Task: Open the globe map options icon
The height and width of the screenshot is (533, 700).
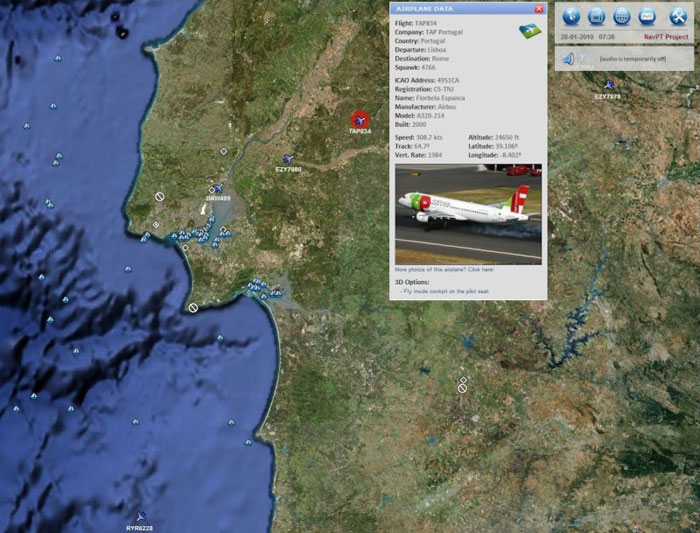Action: pyautogui.click(x=621, y=17)
